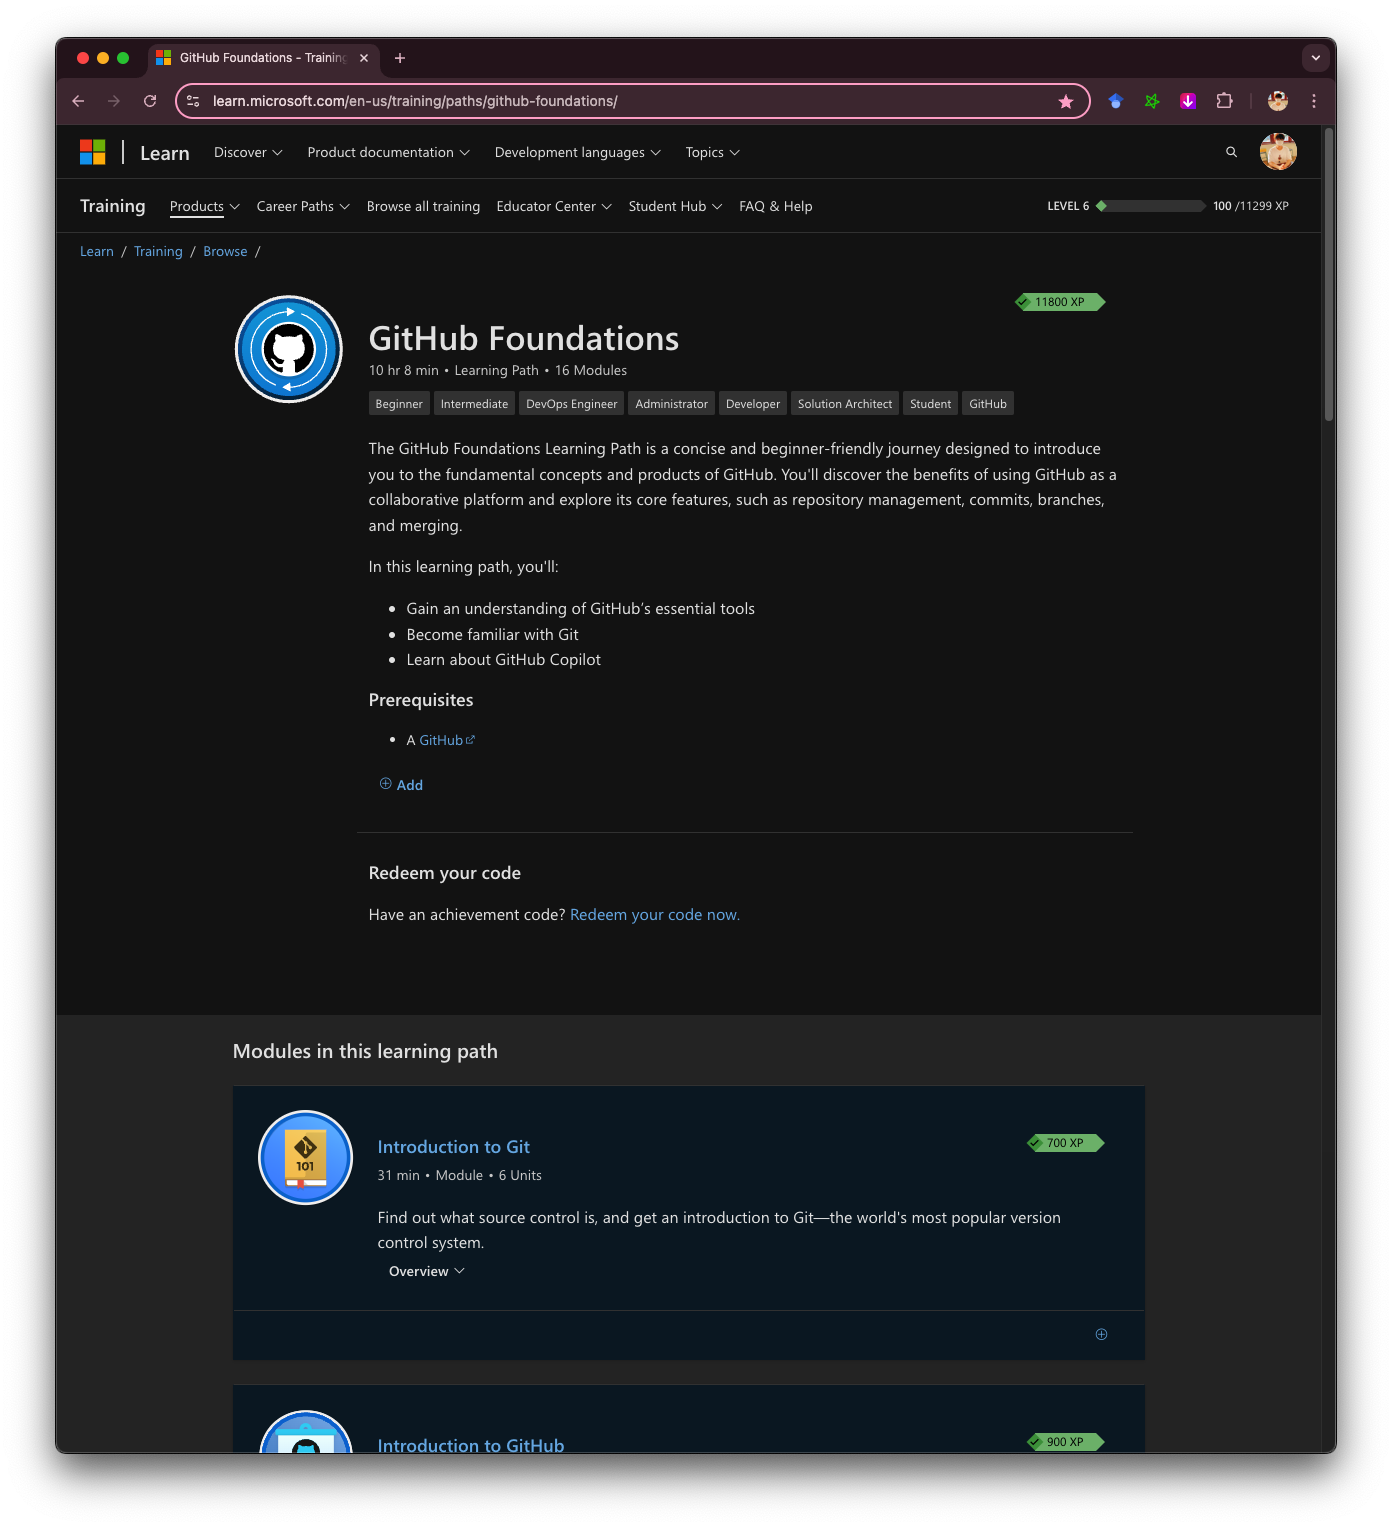Click the LEVEL 6 label

[x=1068, y=206]
